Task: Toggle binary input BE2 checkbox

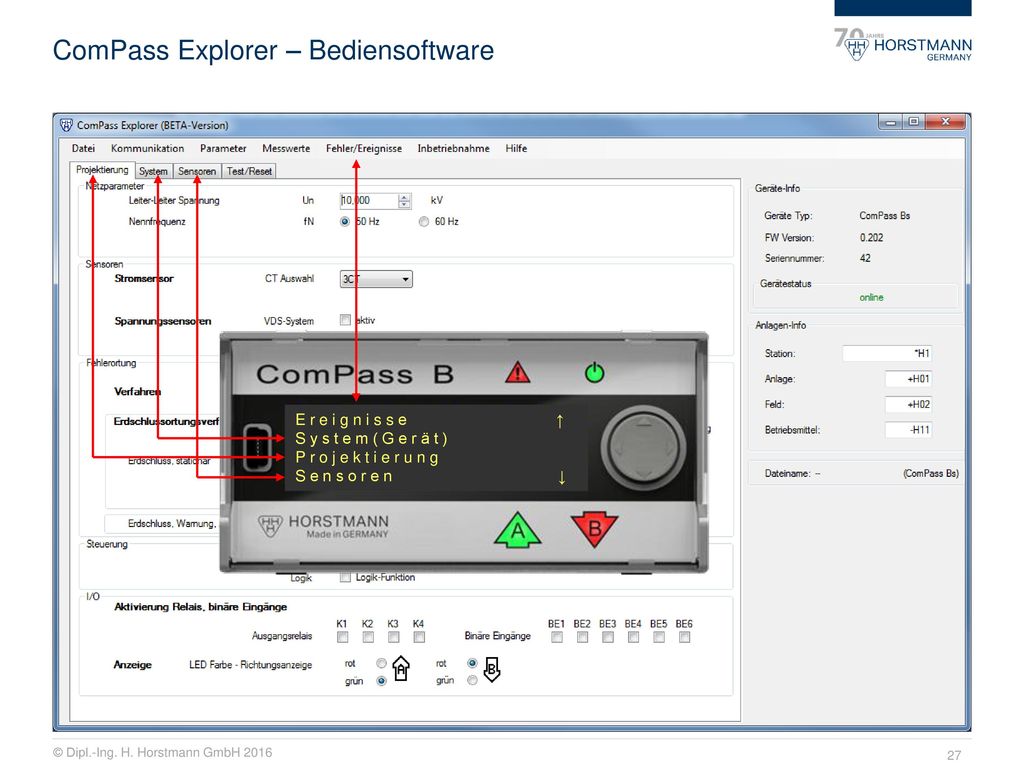Action: point(582,637)
